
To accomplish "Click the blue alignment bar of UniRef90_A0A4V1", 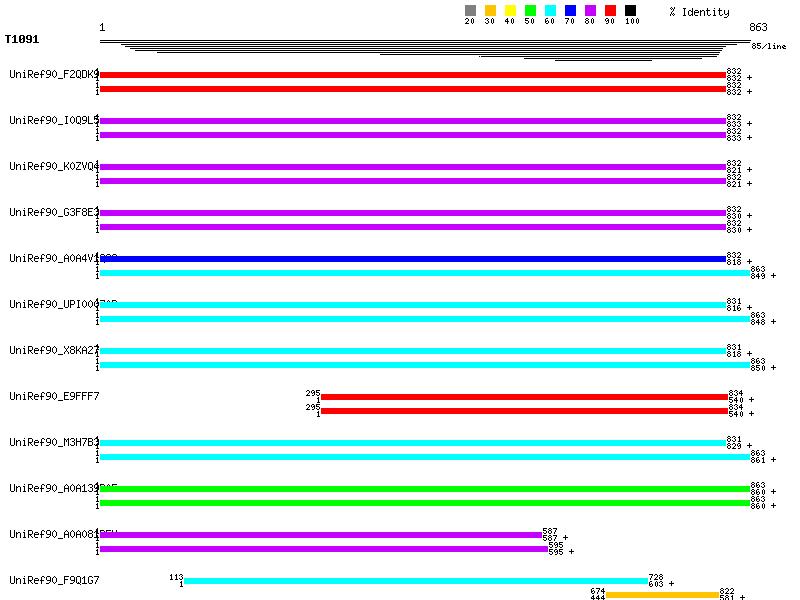I will [x=412, y=259].
